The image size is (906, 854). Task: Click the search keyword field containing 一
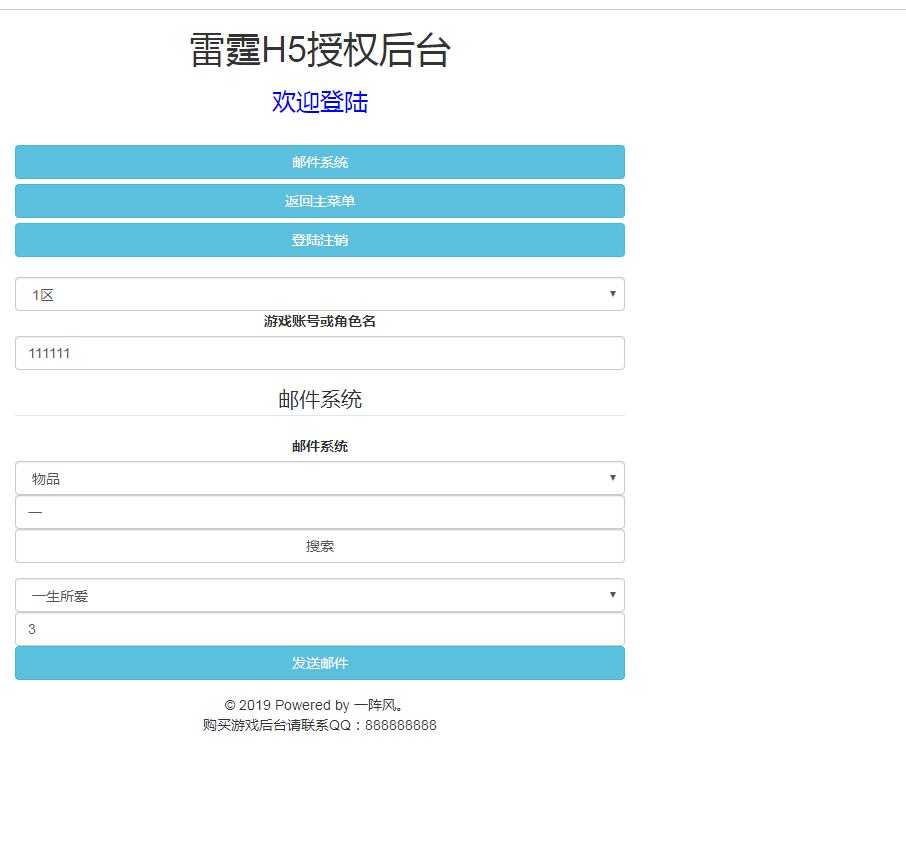pyautogui.click(x=320, y=512)
